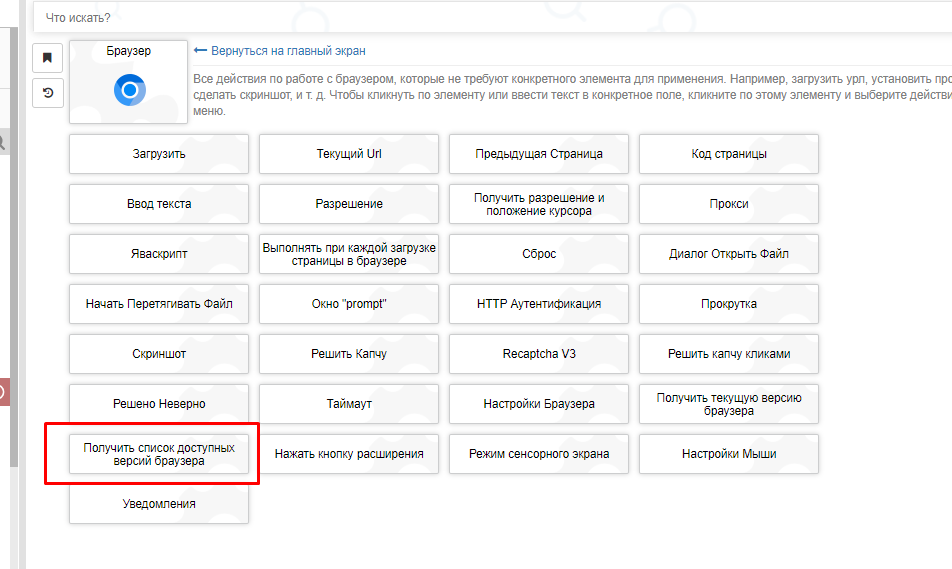The height and width of the screenshot is (569, 952).
Task: Open the "Уведомления" action
Action: (x=159, y=504)
